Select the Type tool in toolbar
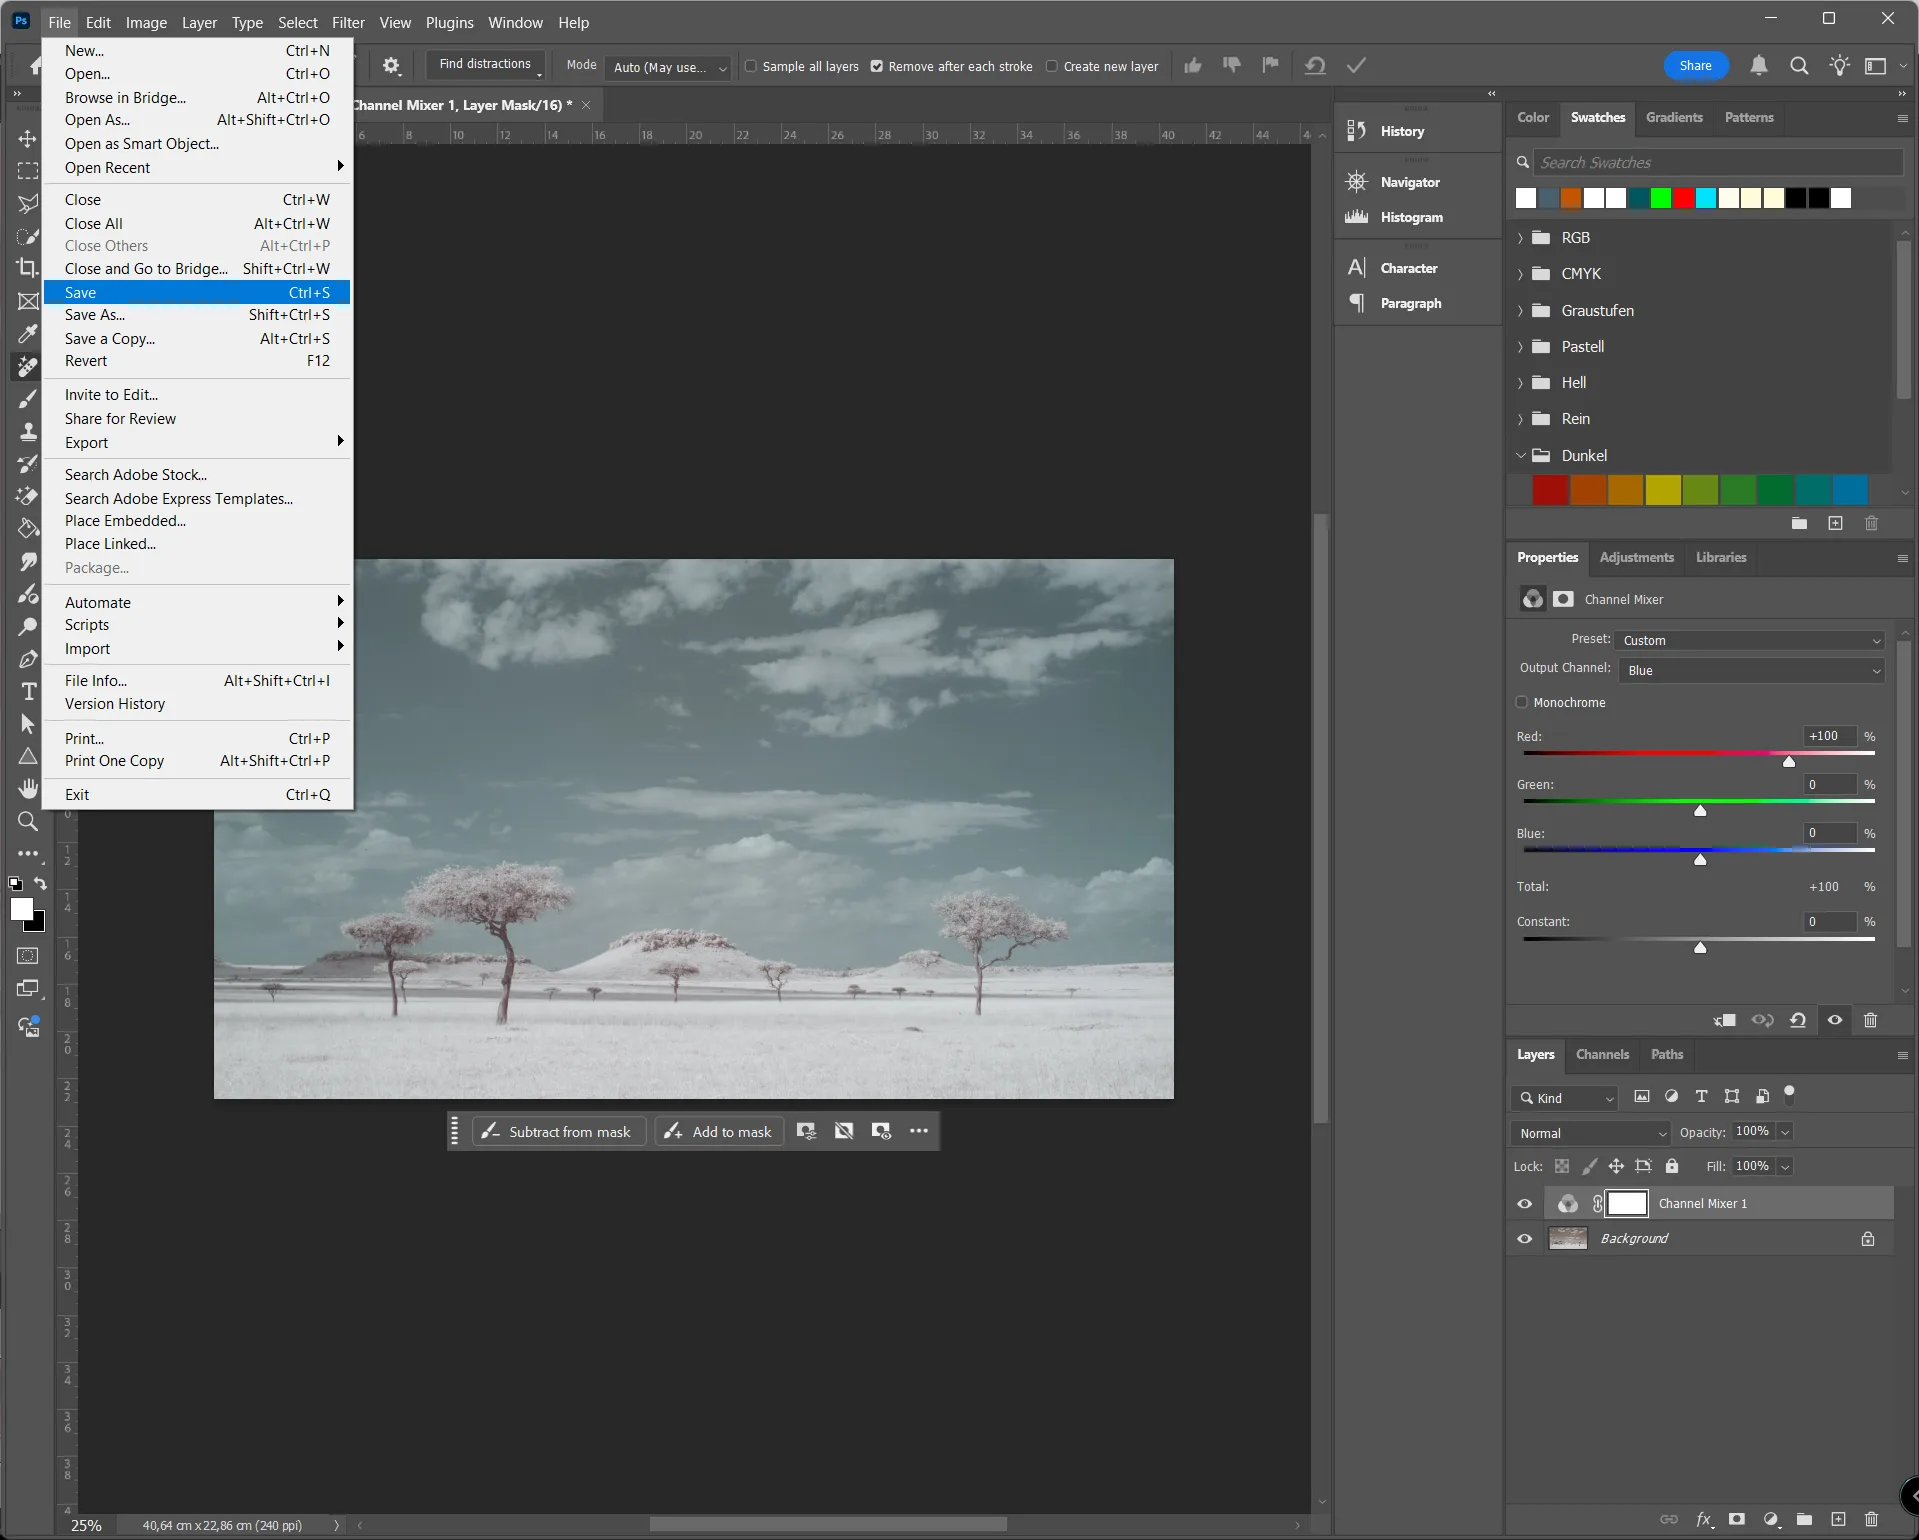 click(28, 691)
